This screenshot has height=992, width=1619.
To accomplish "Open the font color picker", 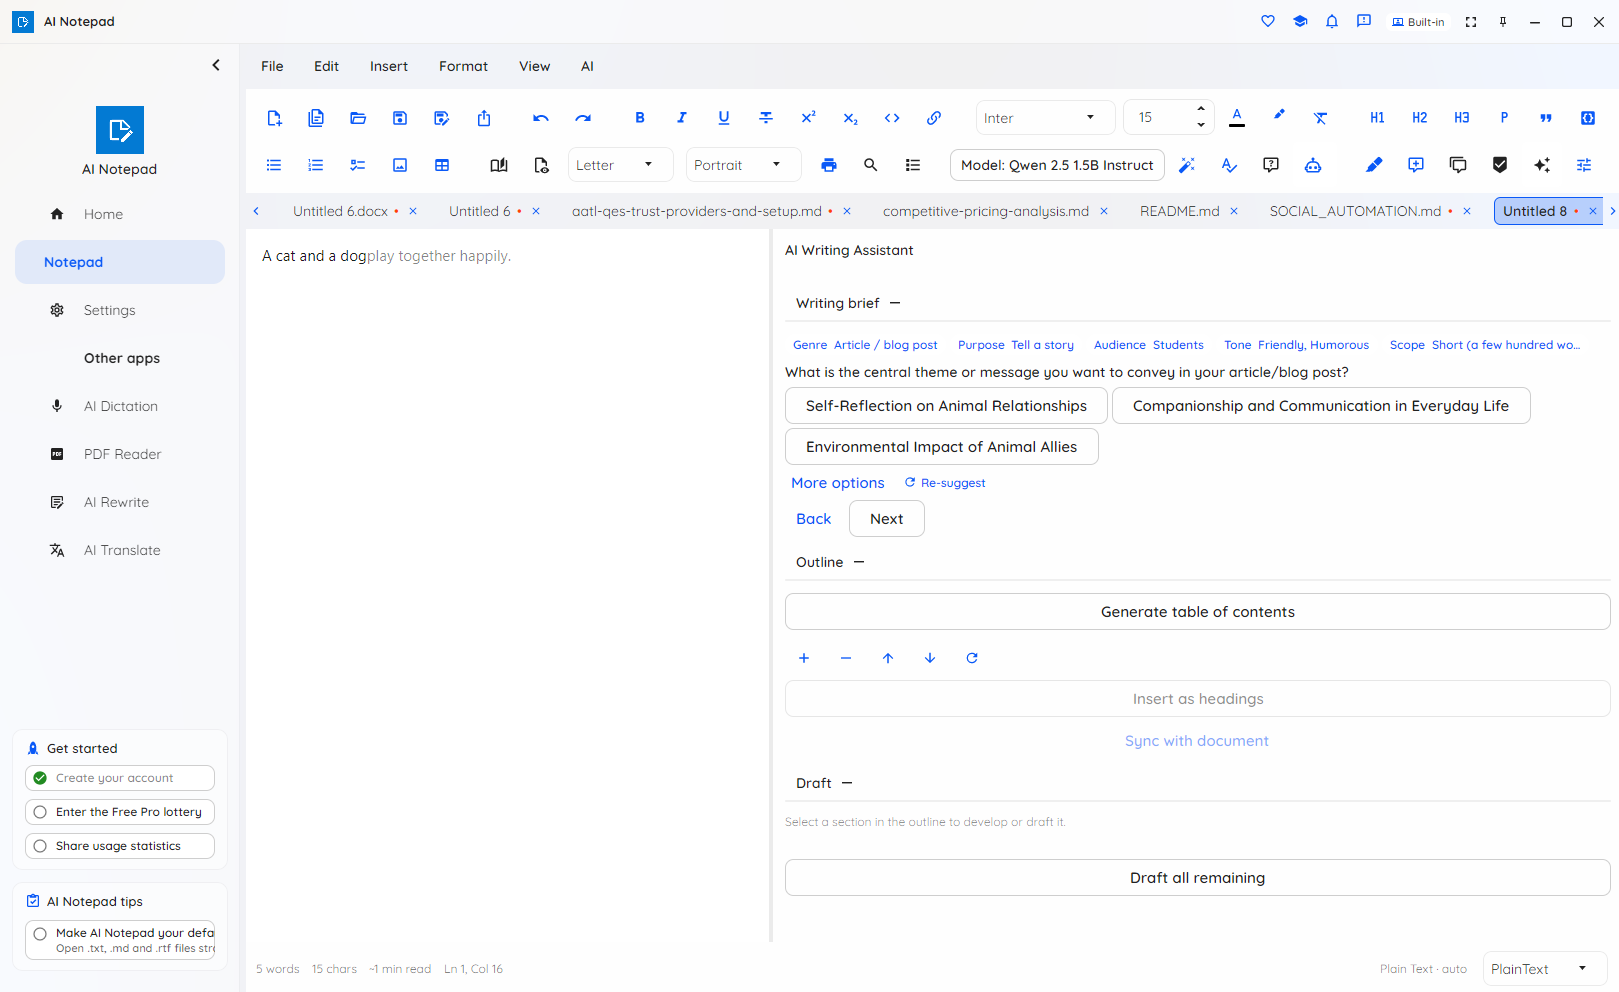I will pos(1237,118).
